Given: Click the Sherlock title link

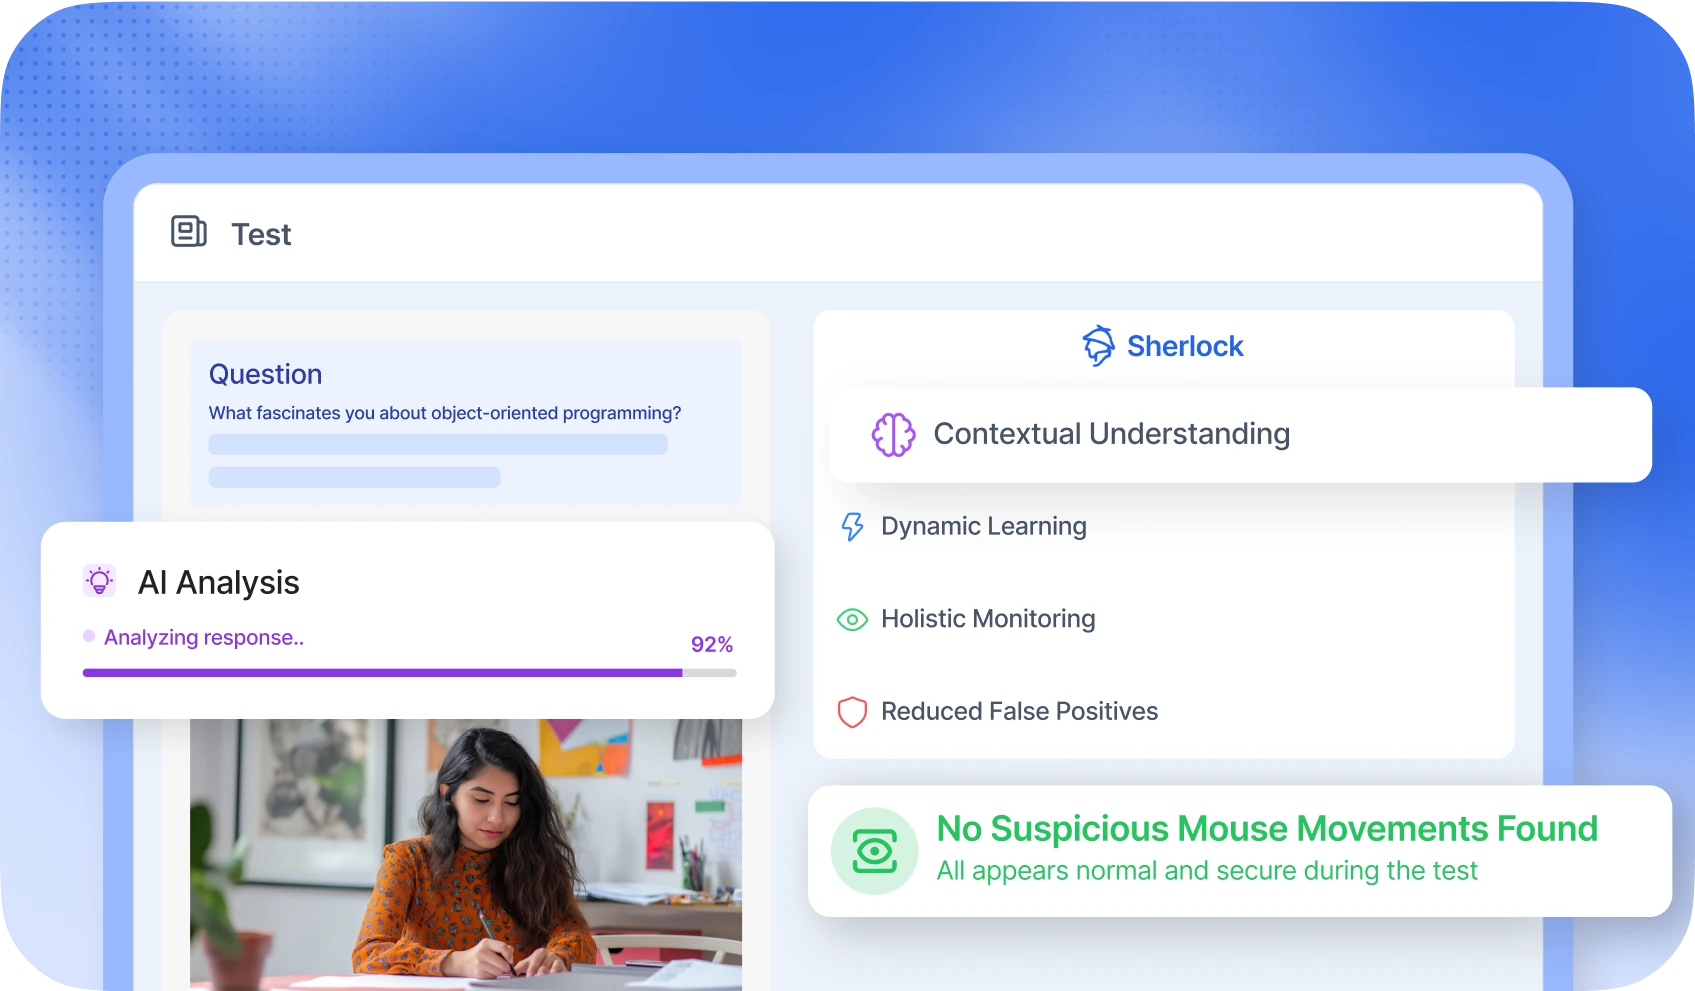Looking at the screenshot, I should pyautogui.click(x=1185, y=346).
